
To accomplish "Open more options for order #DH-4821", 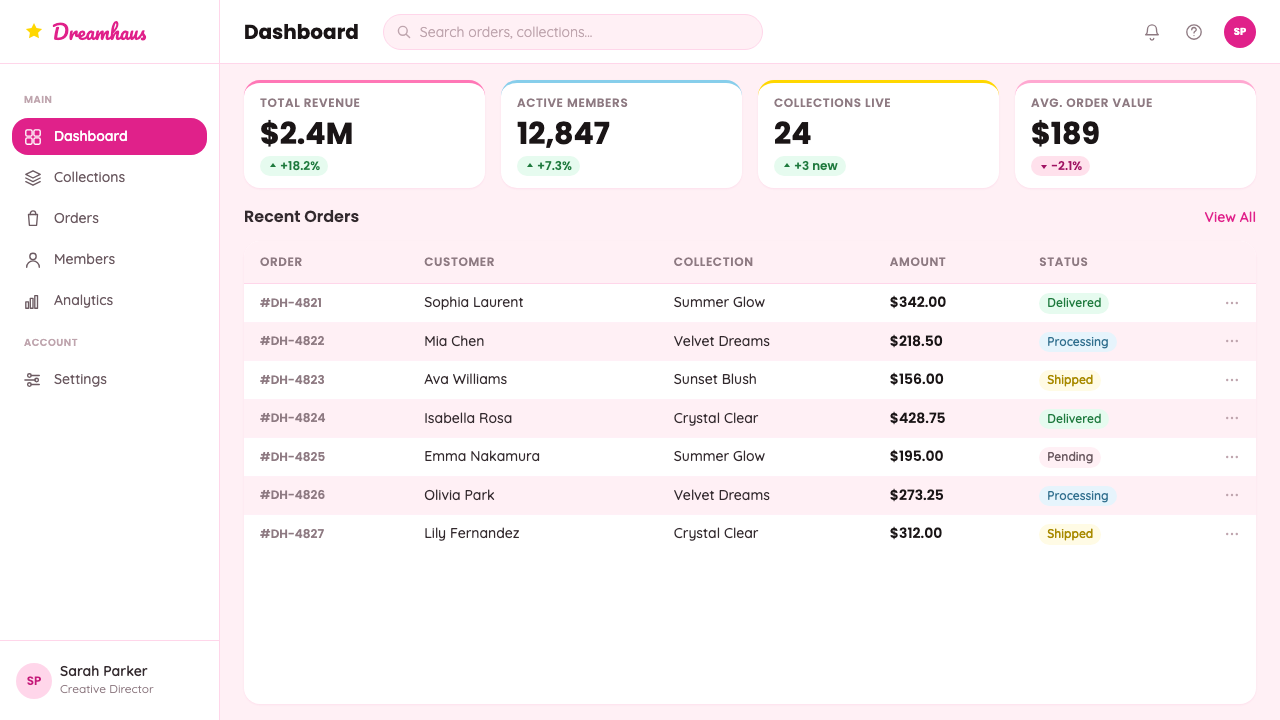I will click(x=1232, y=303).
